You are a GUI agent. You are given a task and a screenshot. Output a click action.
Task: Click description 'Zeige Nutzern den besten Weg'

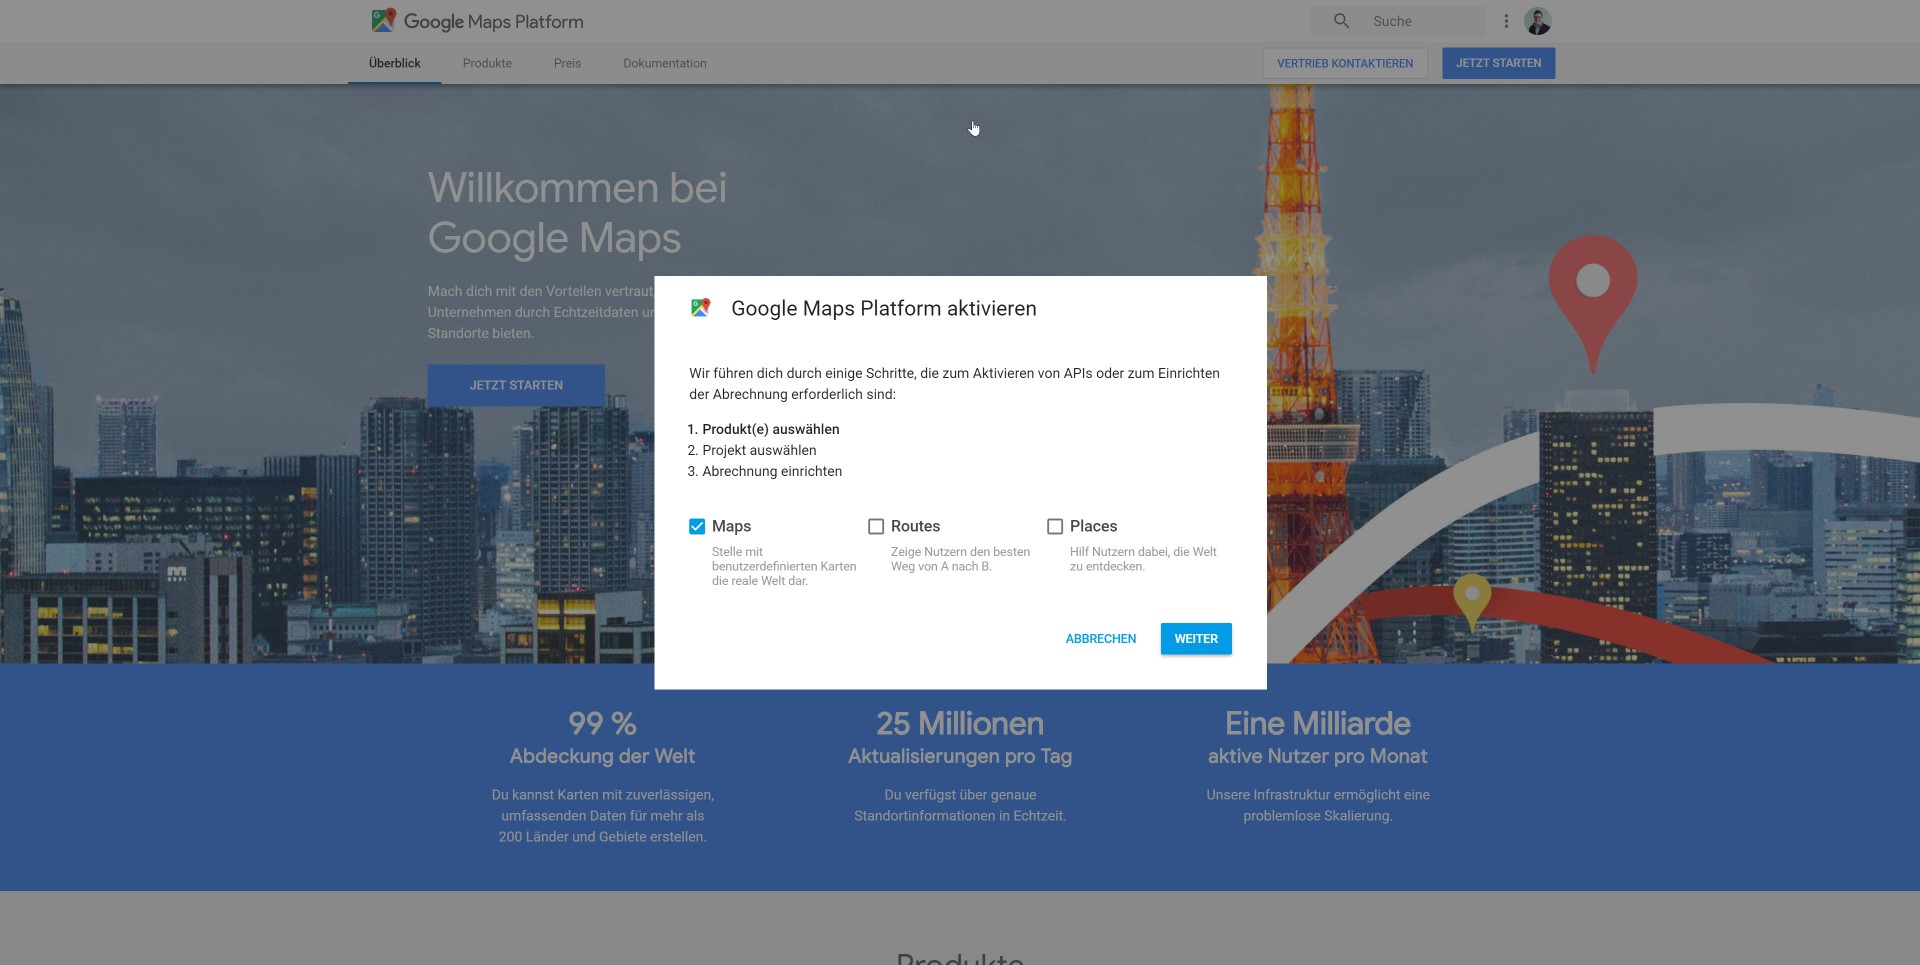tap(960, 559)
